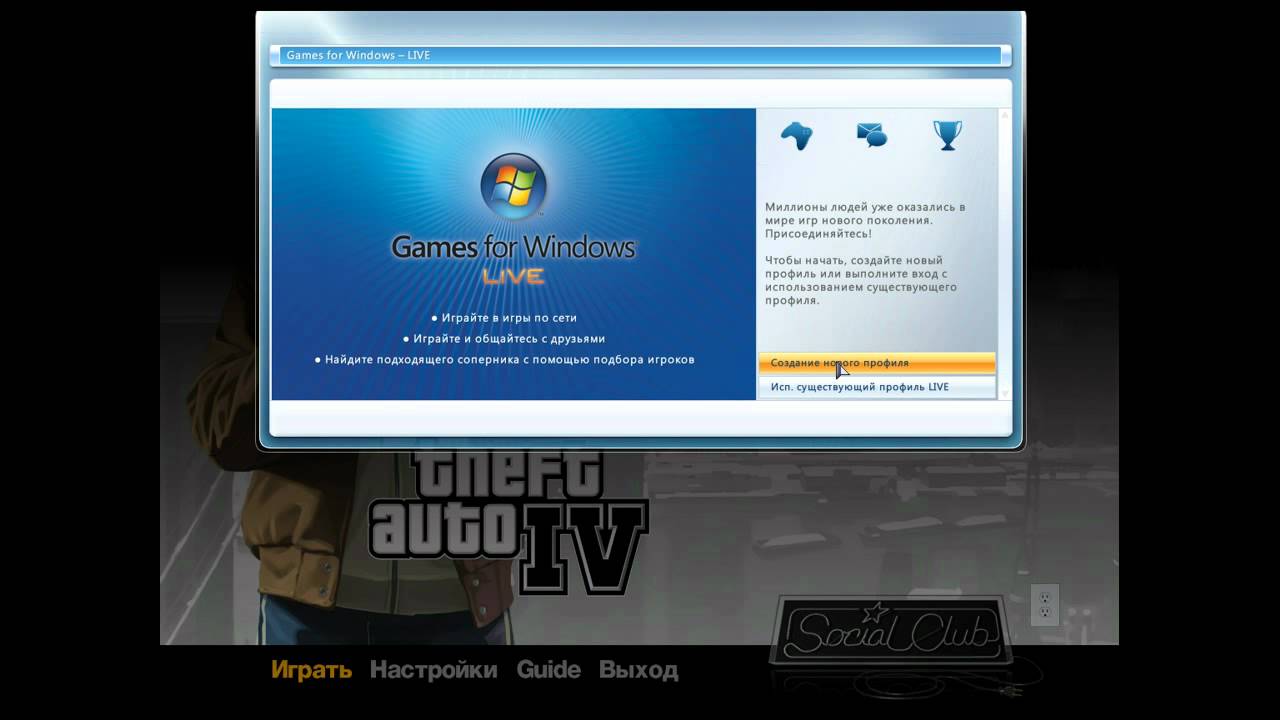Choose Выход to exit the game
This screenshot has width=1280, height=720.
pos(638,670)
